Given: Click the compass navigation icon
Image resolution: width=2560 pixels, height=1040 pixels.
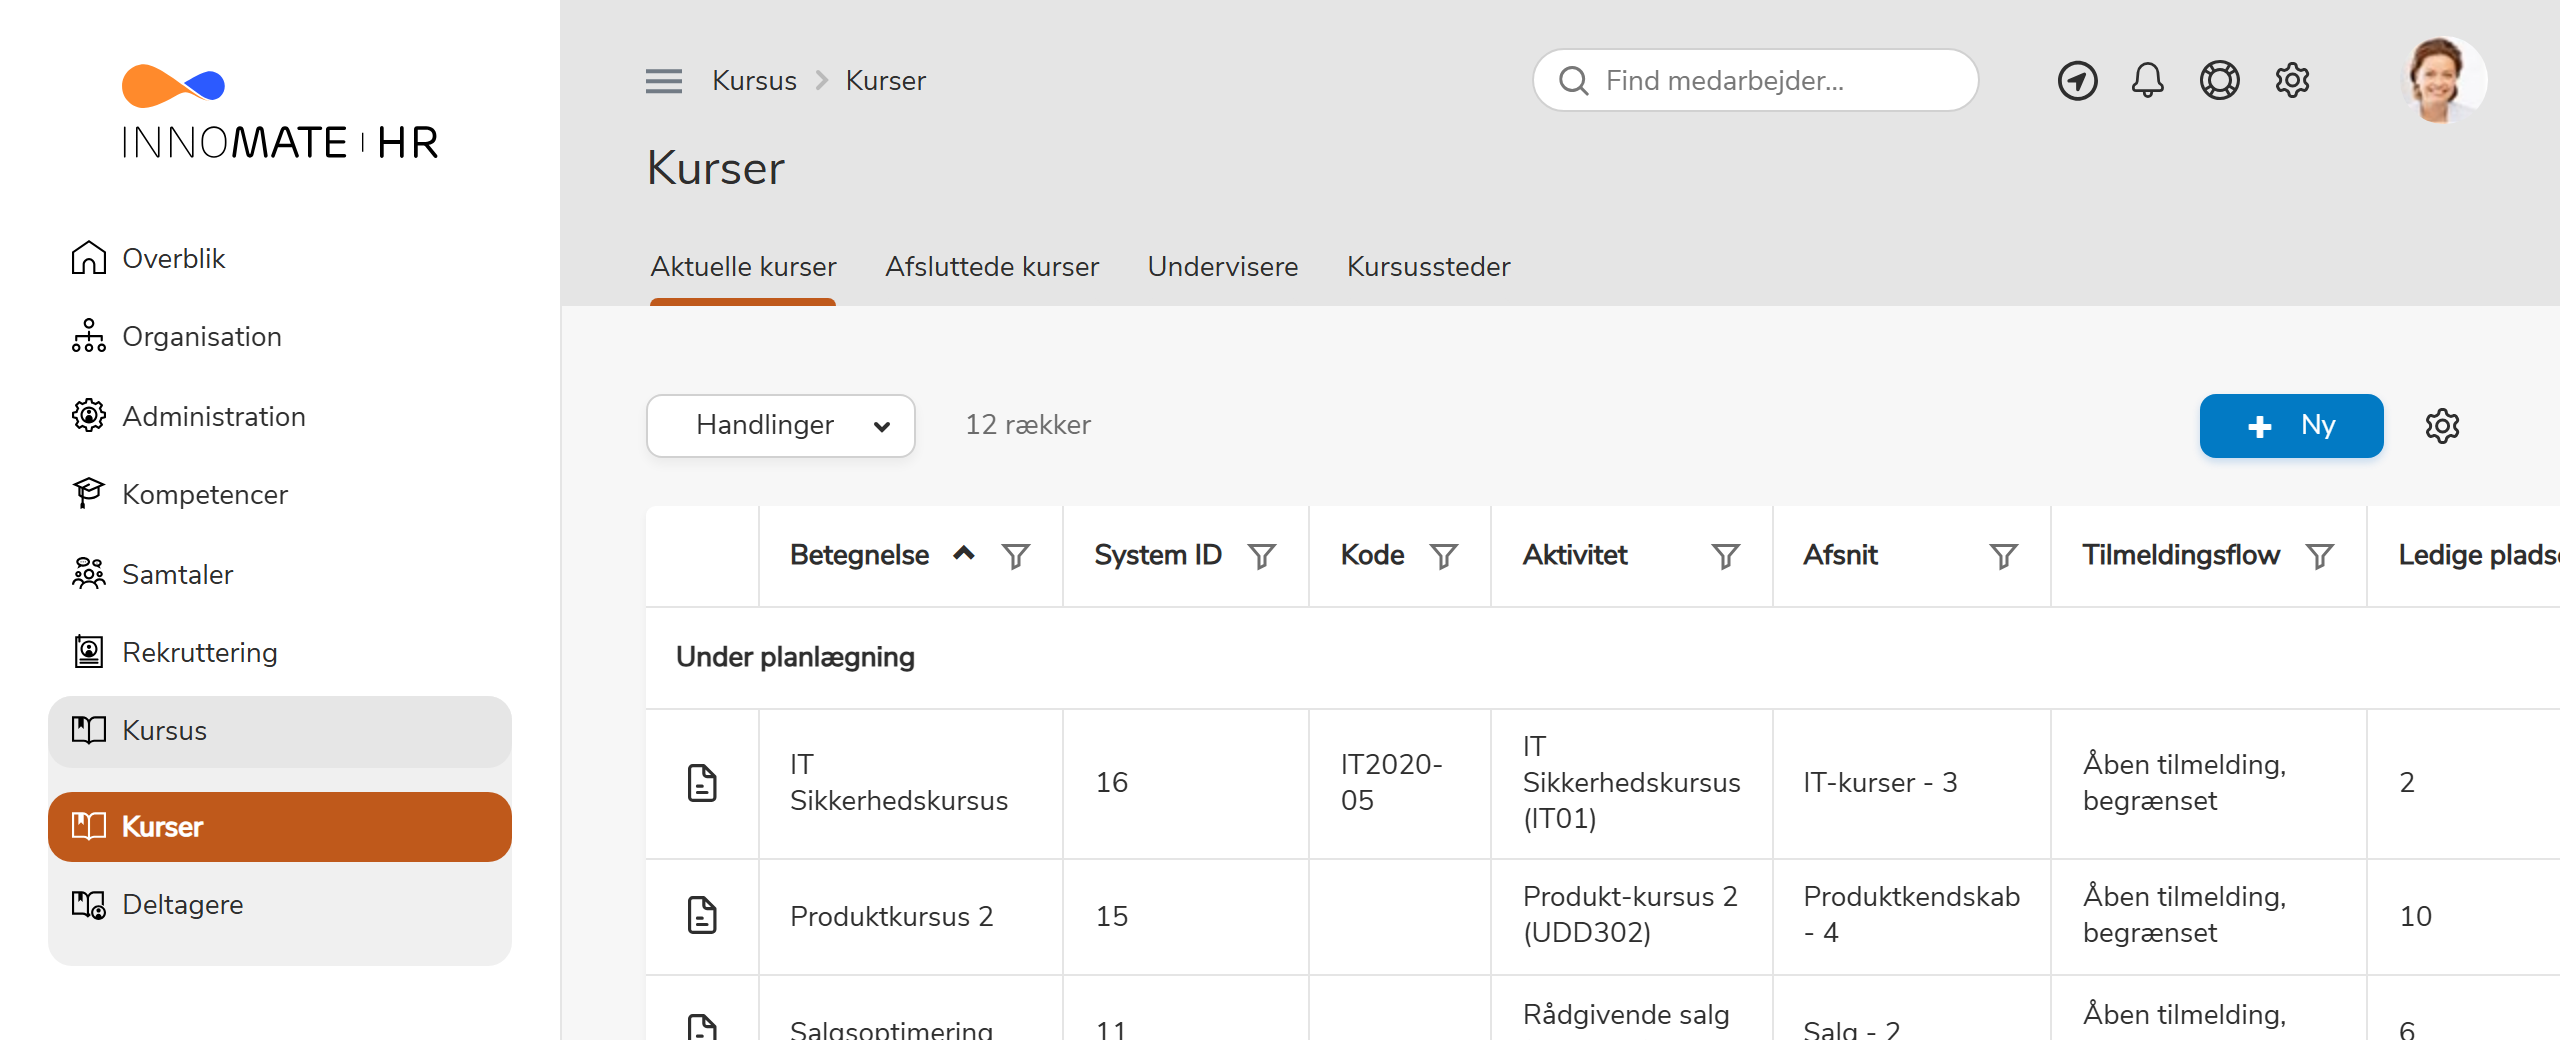Looking at the screenshot, I should pos(2077,81).
